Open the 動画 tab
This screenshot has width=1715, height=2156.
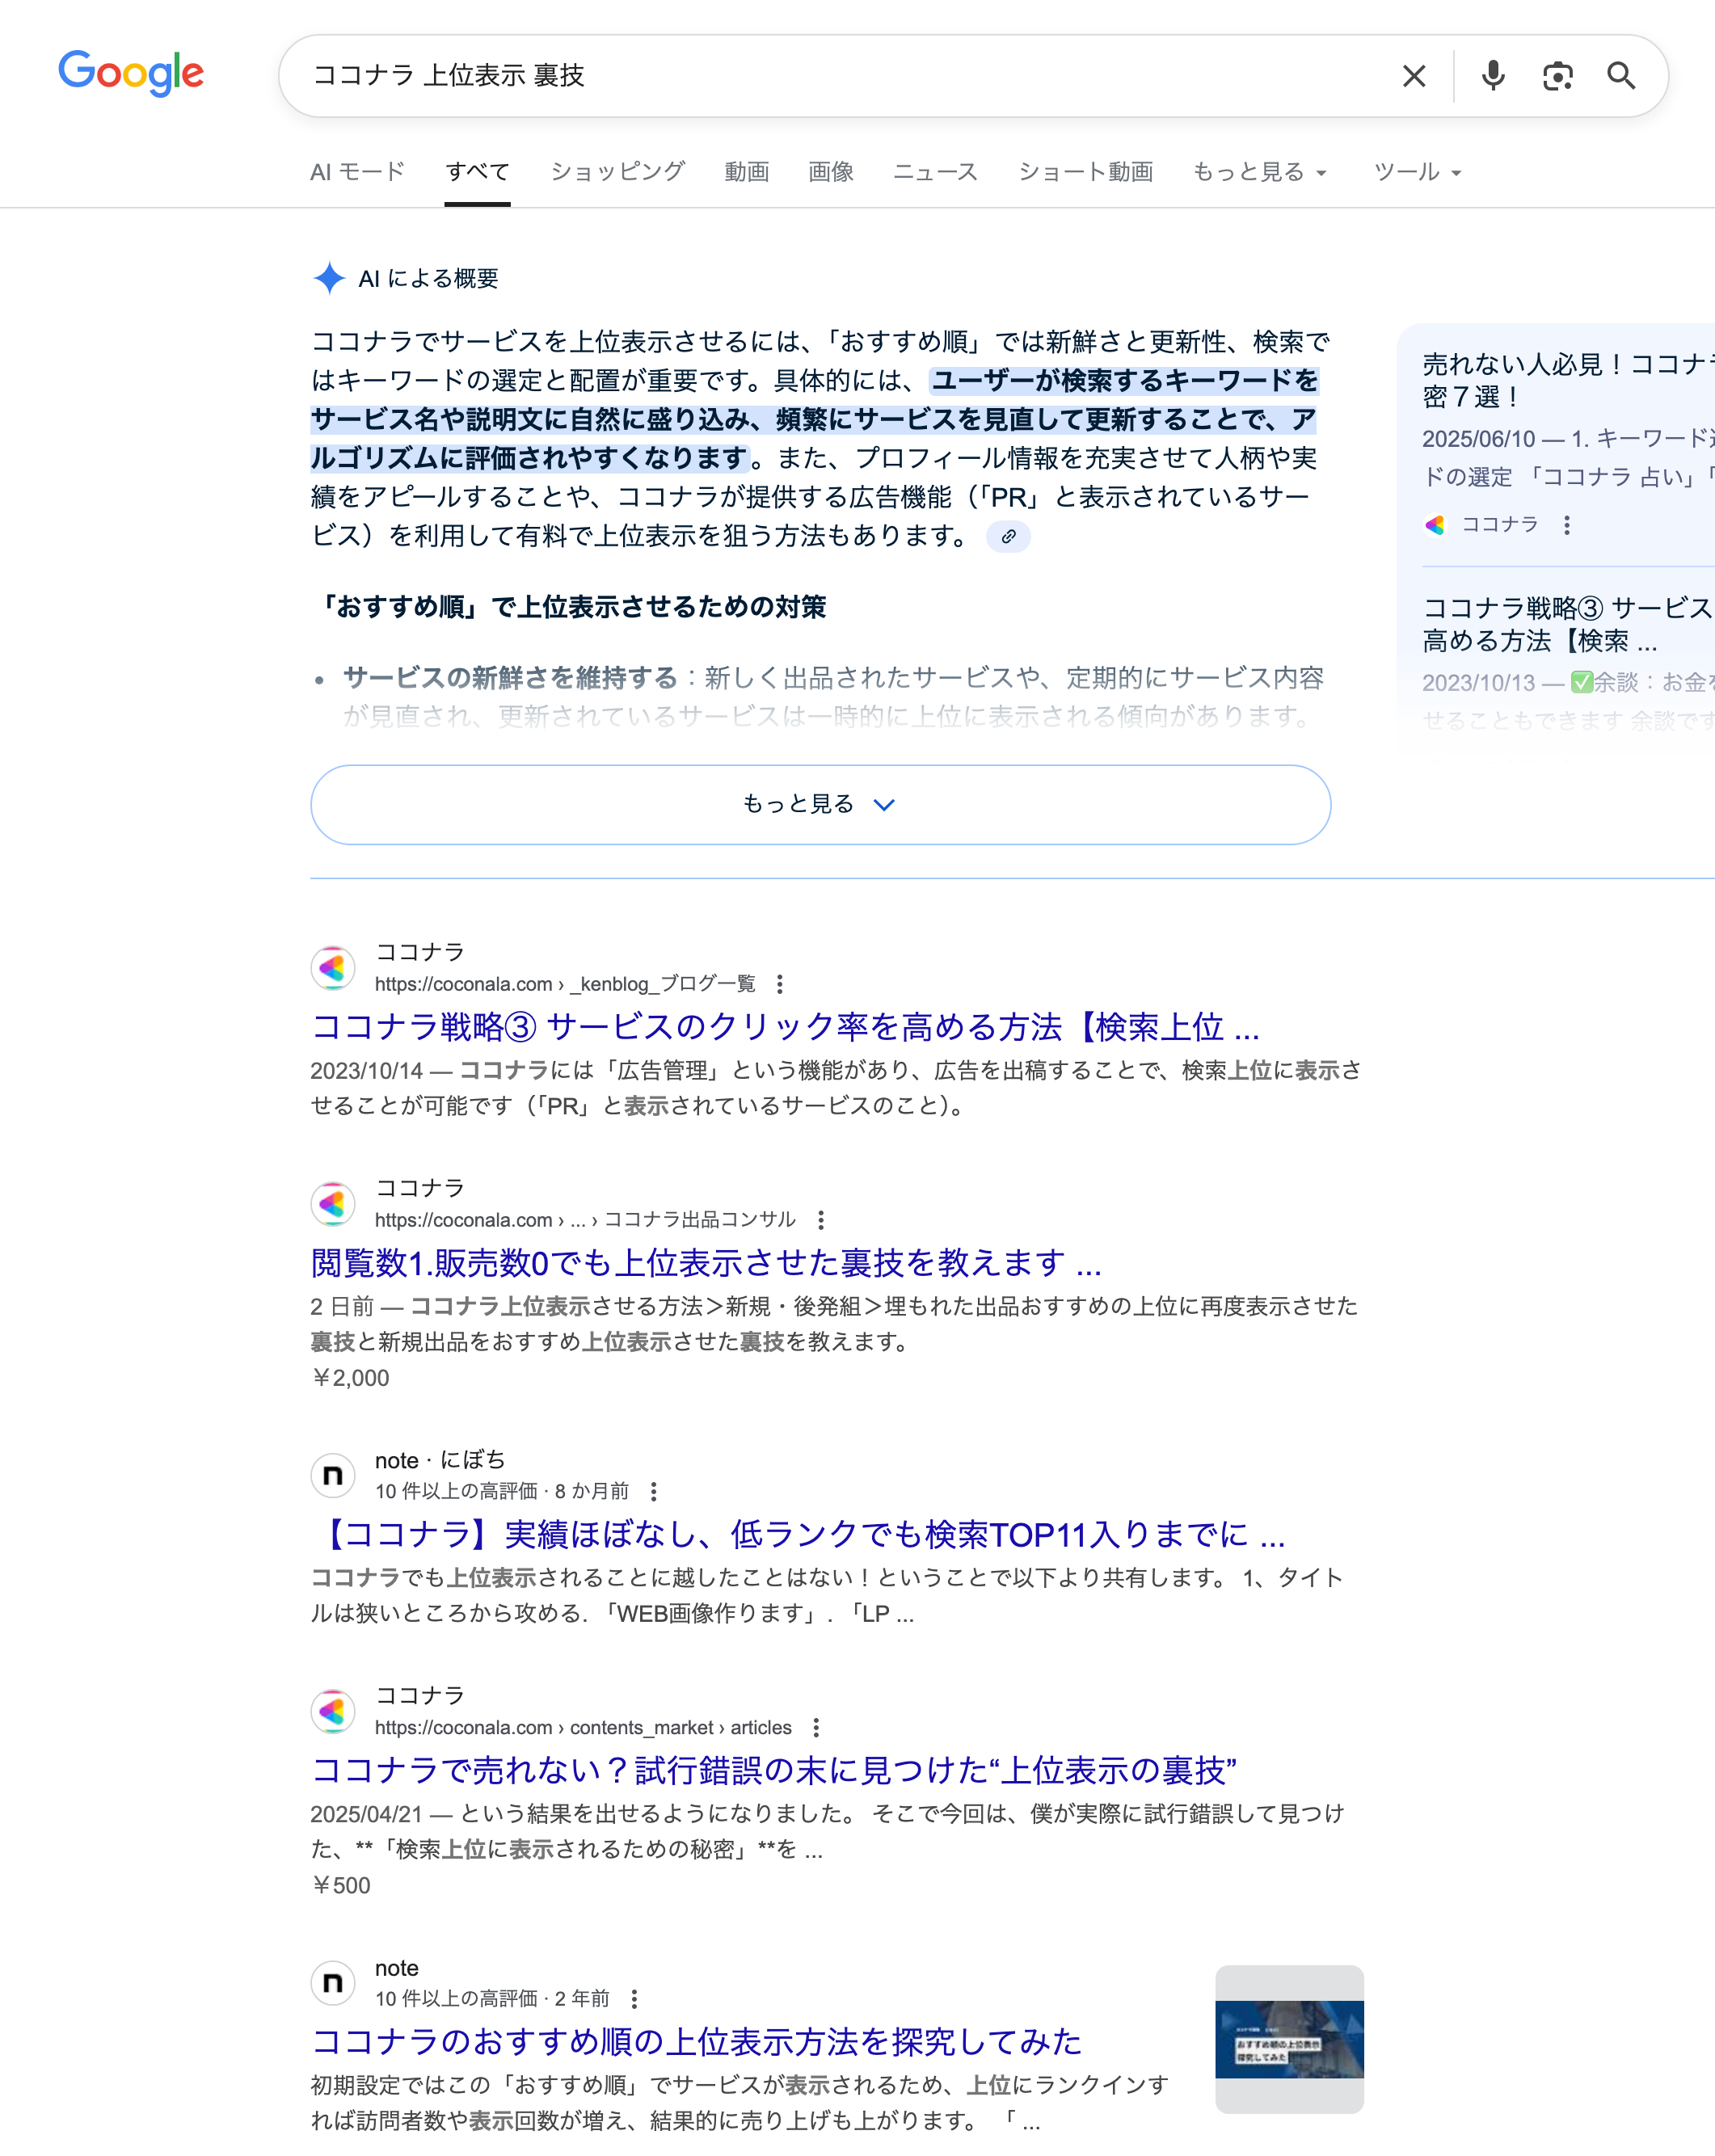pyautogui.click(x=746, y=172)
